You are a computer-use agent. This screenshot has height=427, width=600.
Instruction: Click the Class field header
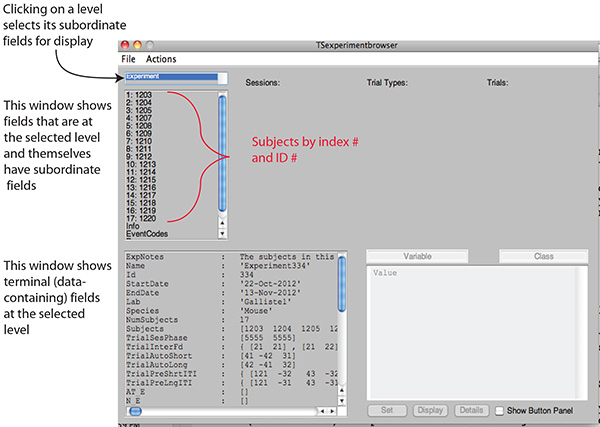click(543, 257)
